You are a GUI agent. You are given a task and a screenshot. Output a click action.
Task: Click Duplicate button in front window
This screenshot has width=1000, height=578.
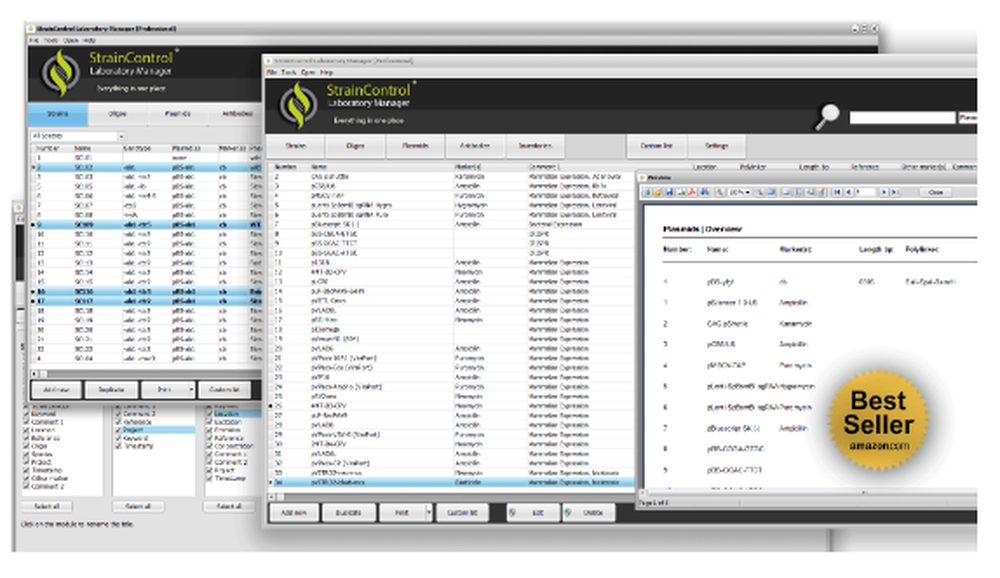[x=348, y=512]
